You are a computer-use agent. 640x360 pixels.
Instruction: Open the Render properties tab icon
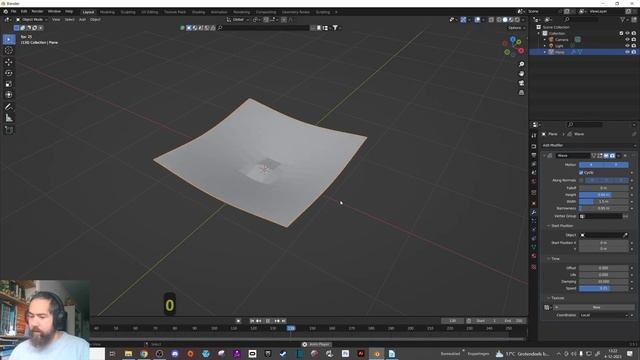point(534,146)
